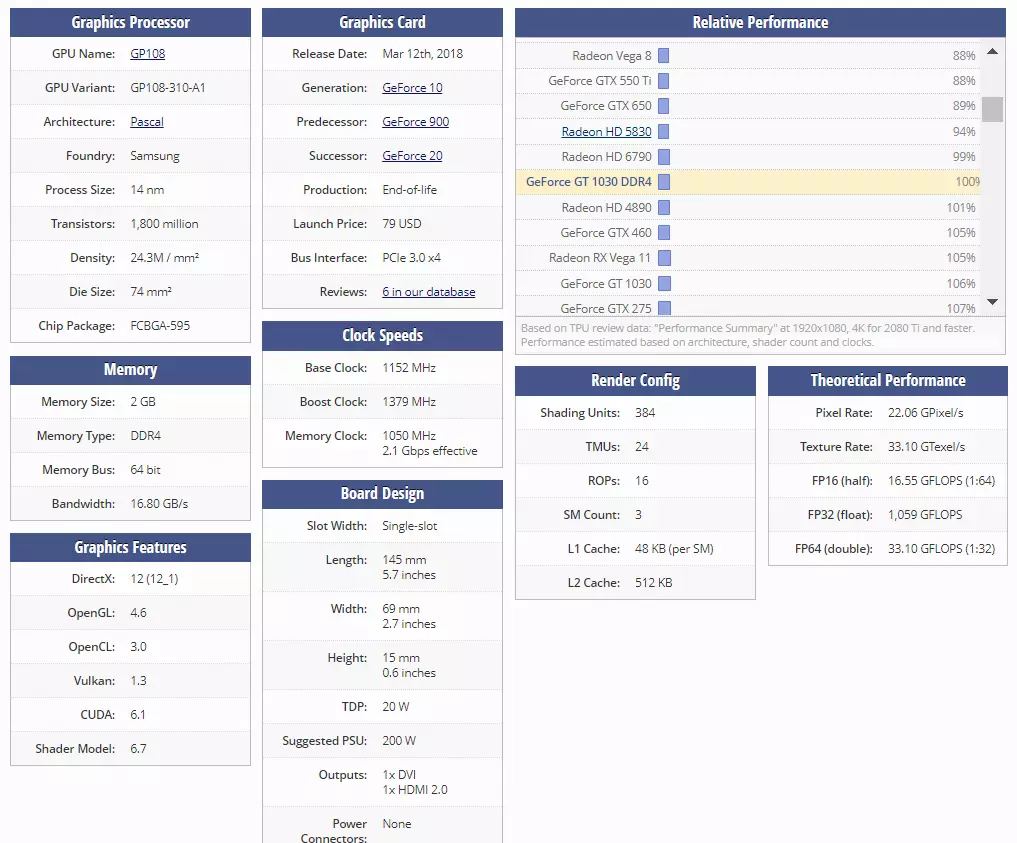Click the '200 W' suggested PSU value
This screenshot has height=843, width=1017.
[x=399, y=741]
